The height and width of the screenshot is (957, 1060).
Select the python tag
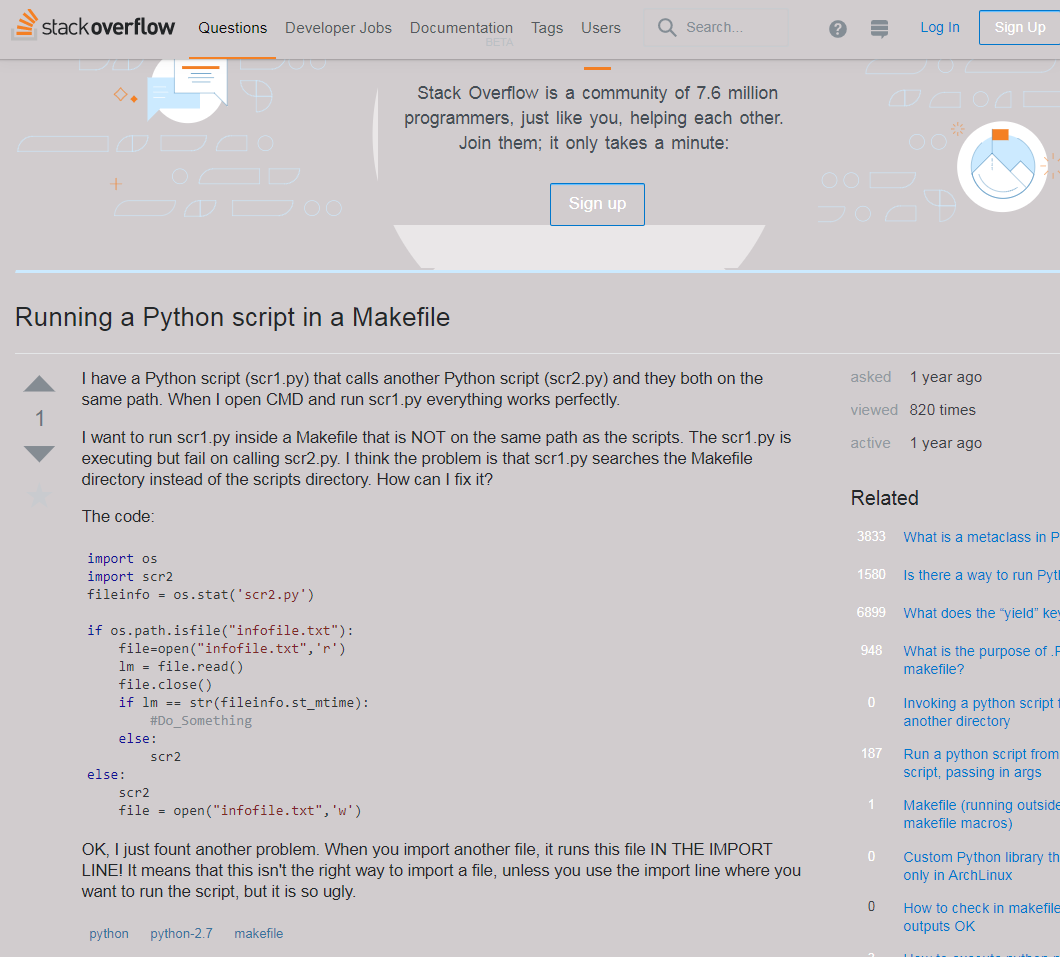click(109, 933)
